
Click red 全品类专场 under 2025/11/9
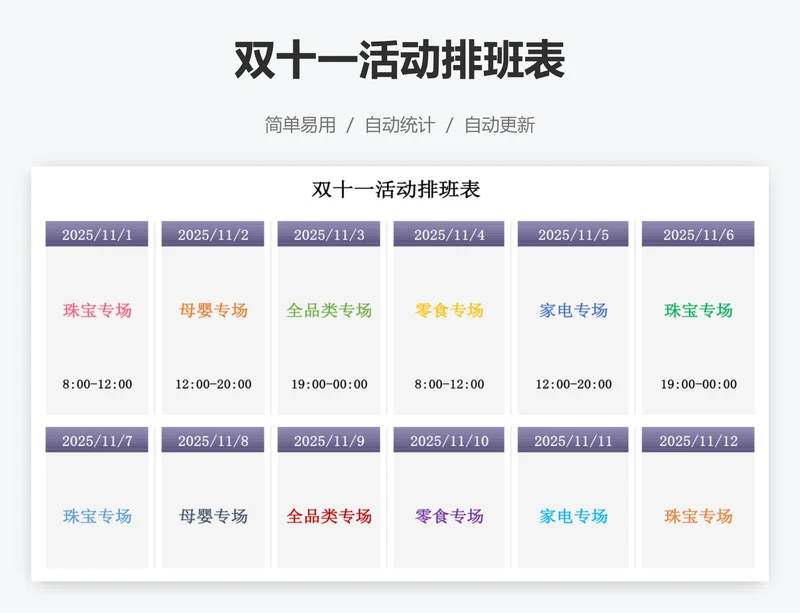(x=329, y=516)
